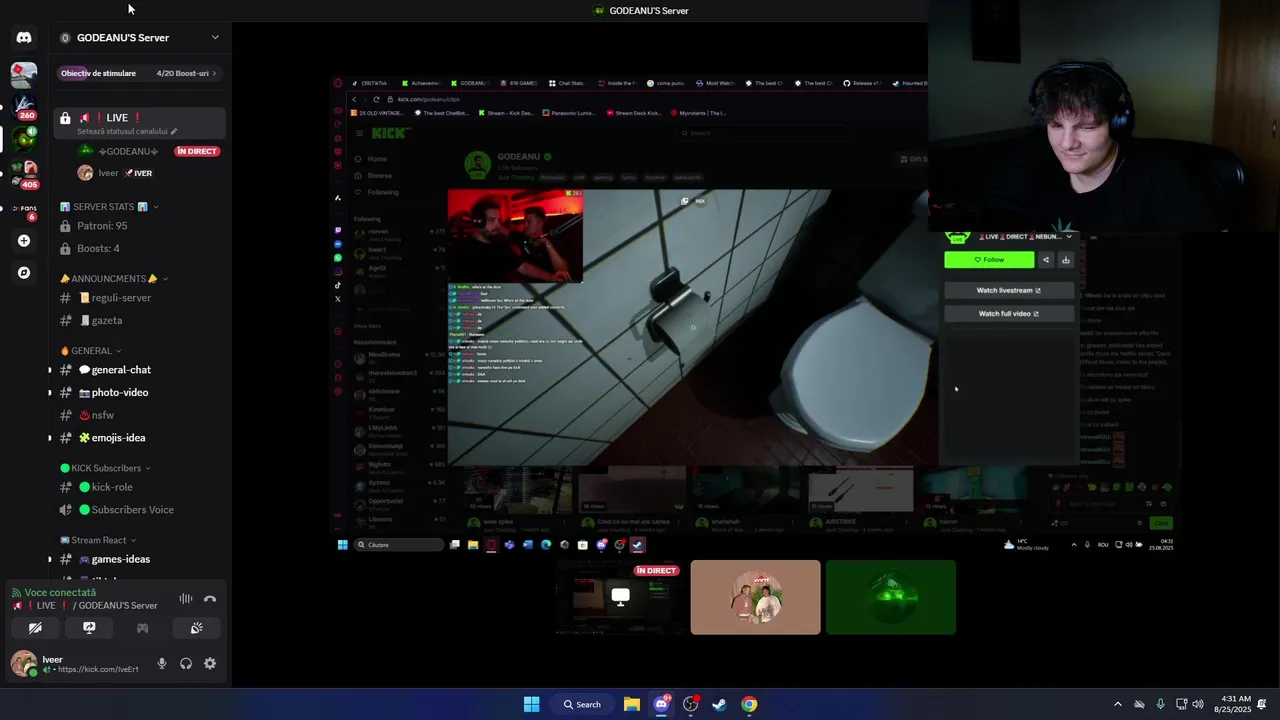Show hidden system tray icons
The width and height of the screenshot is (1280, 720).
click(x=1118, y=704)
